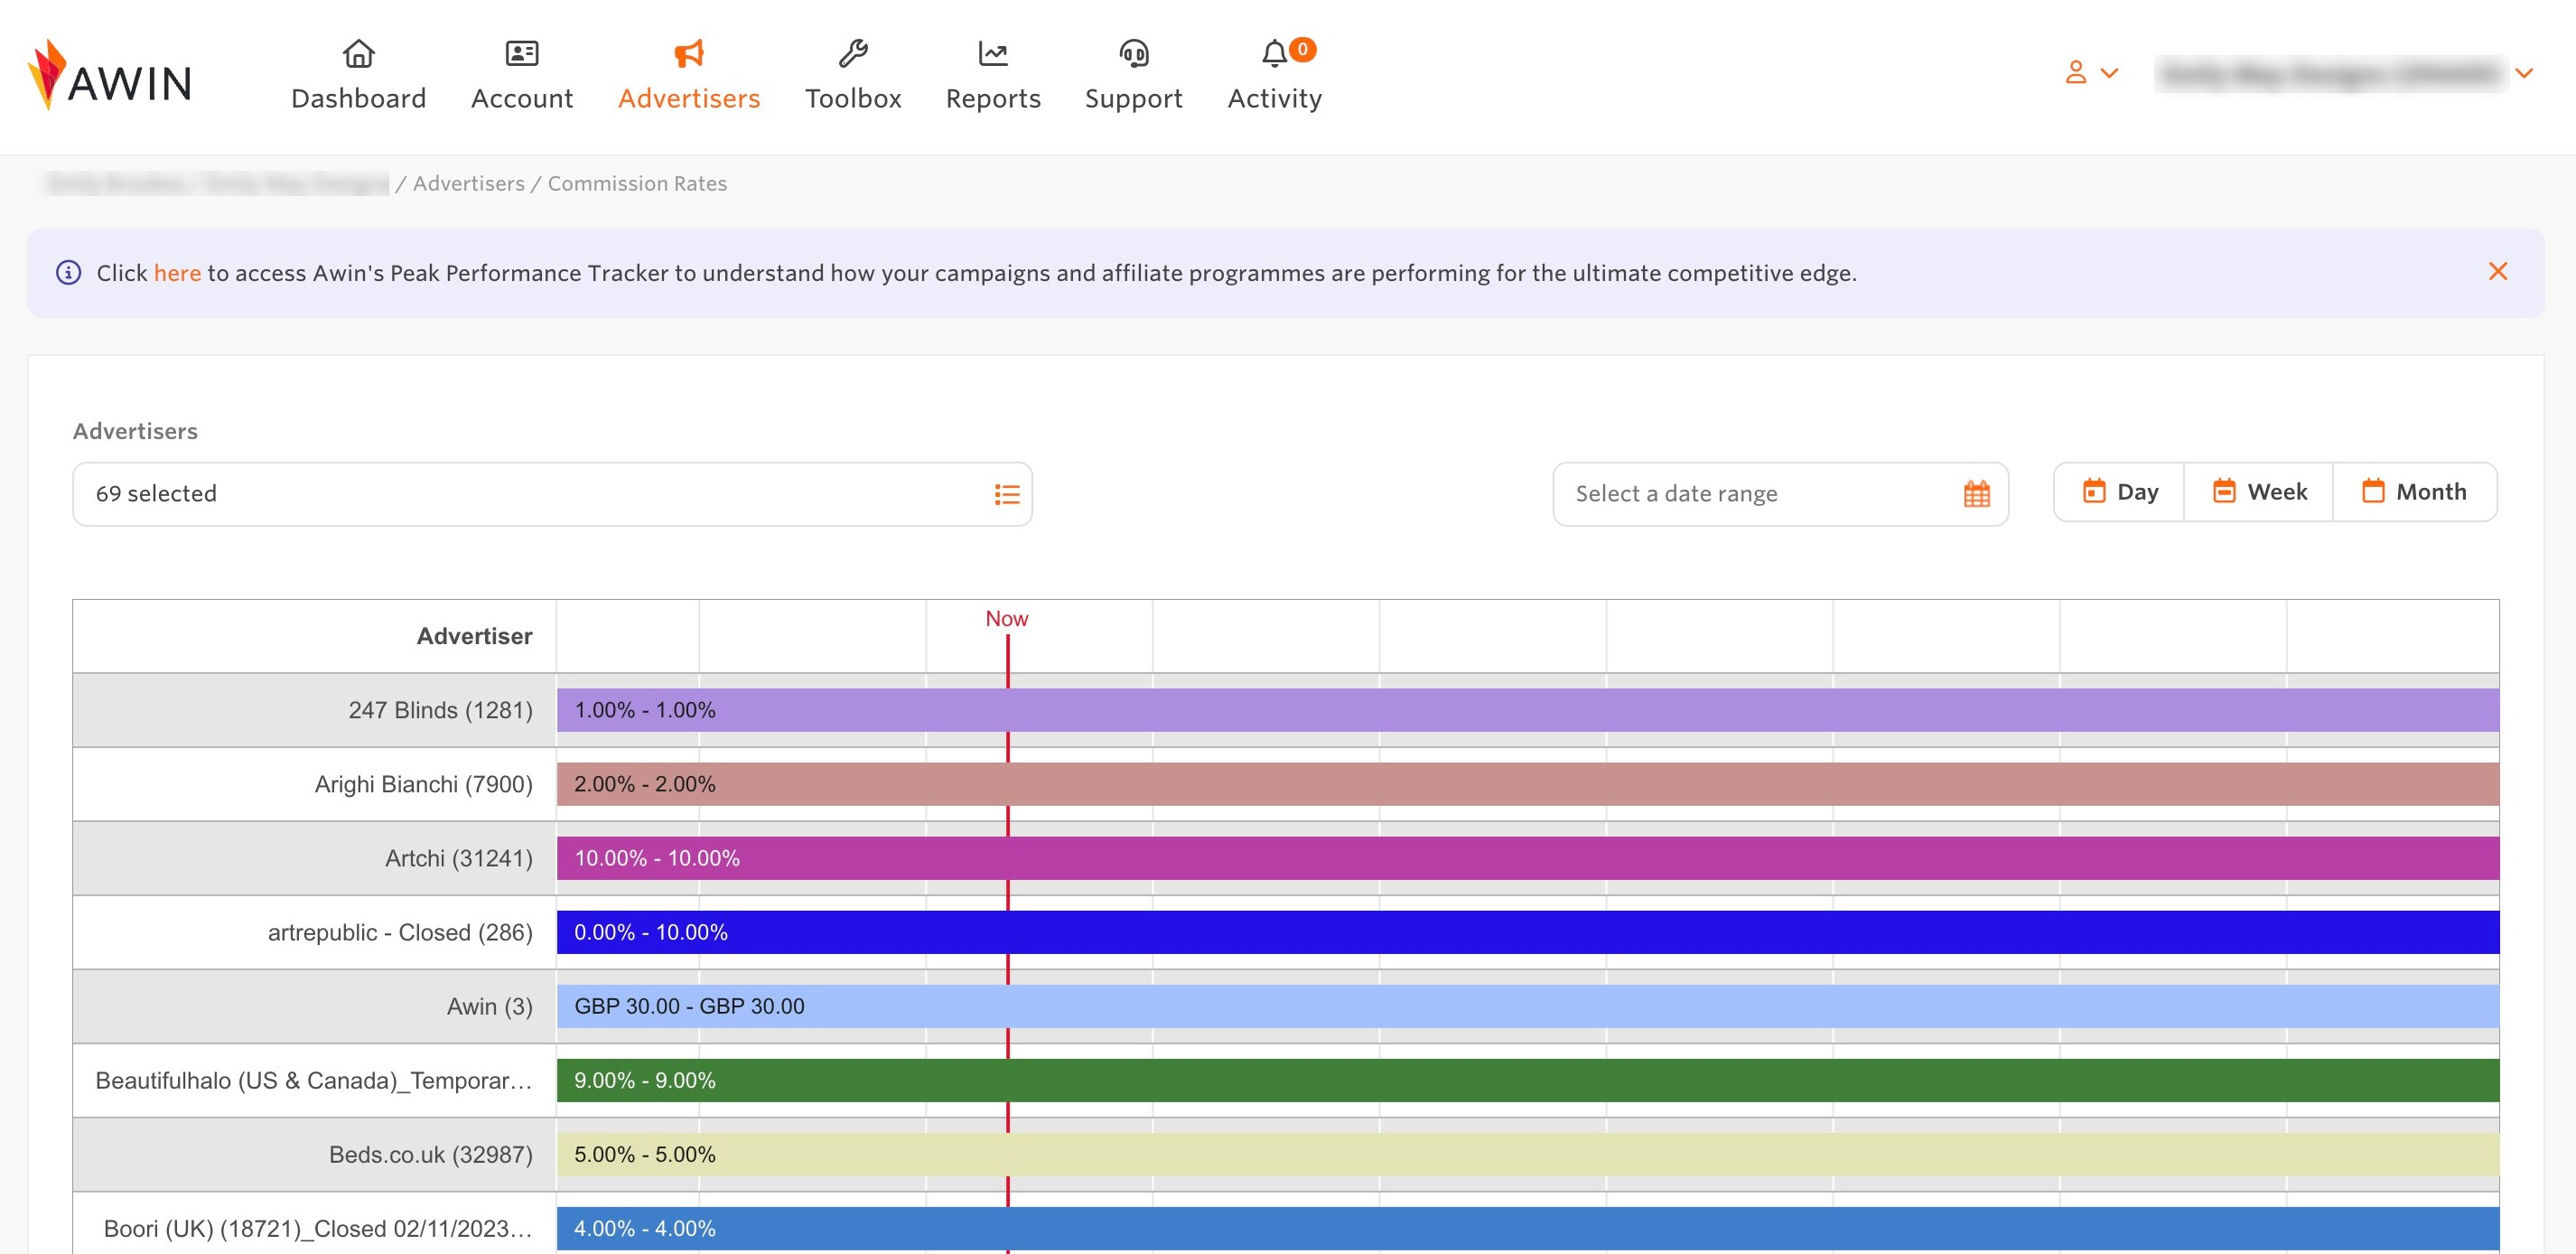Open the Support headset icon
Image resolution: width=2576 pixels, height=1254 pixels.
tap(1134, 53)
